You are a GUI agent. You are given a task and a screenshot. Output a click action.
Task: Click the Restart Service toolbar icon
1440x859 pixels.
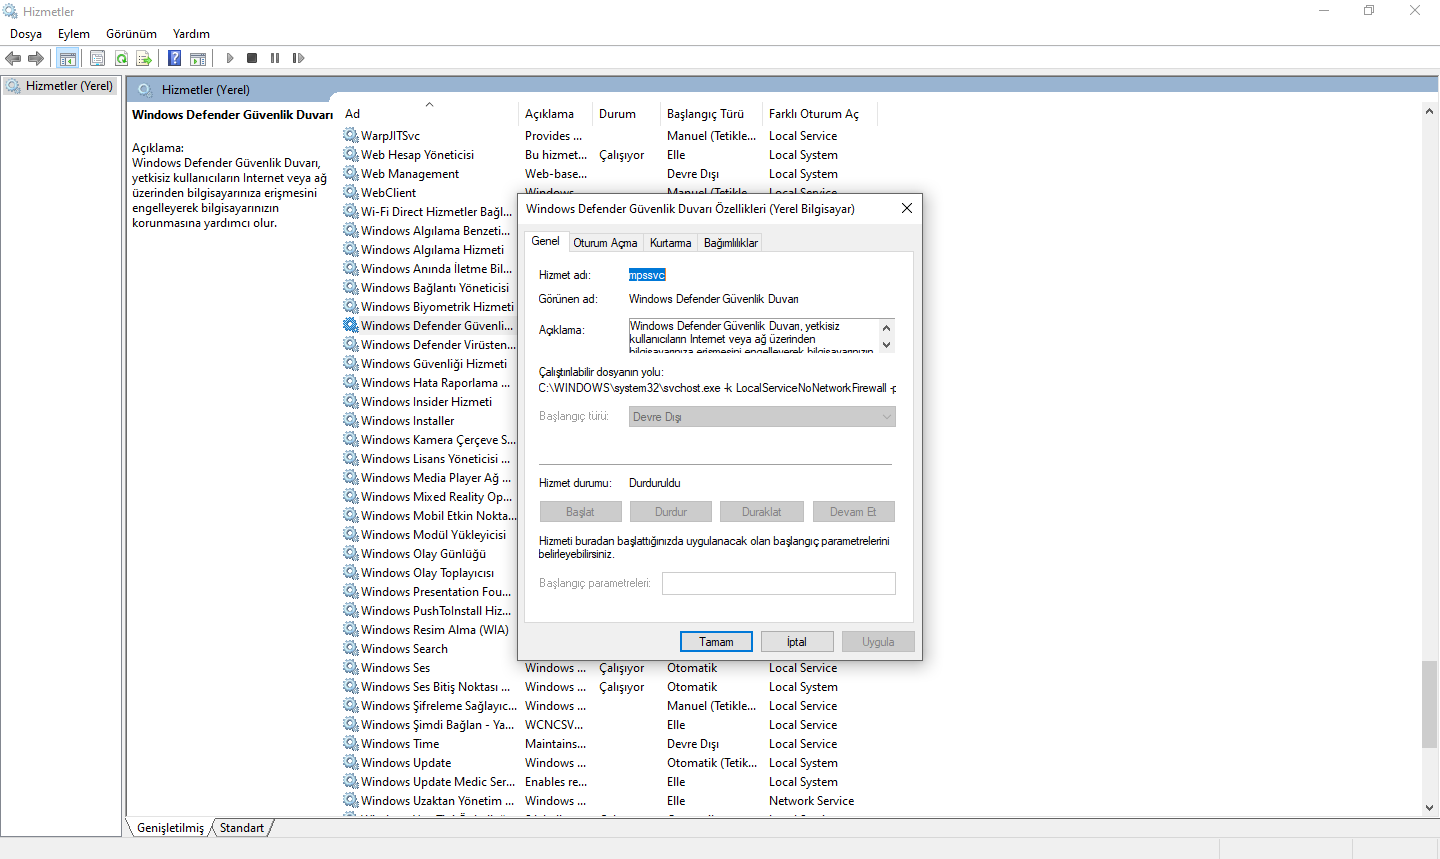click(x=298, y=58)
